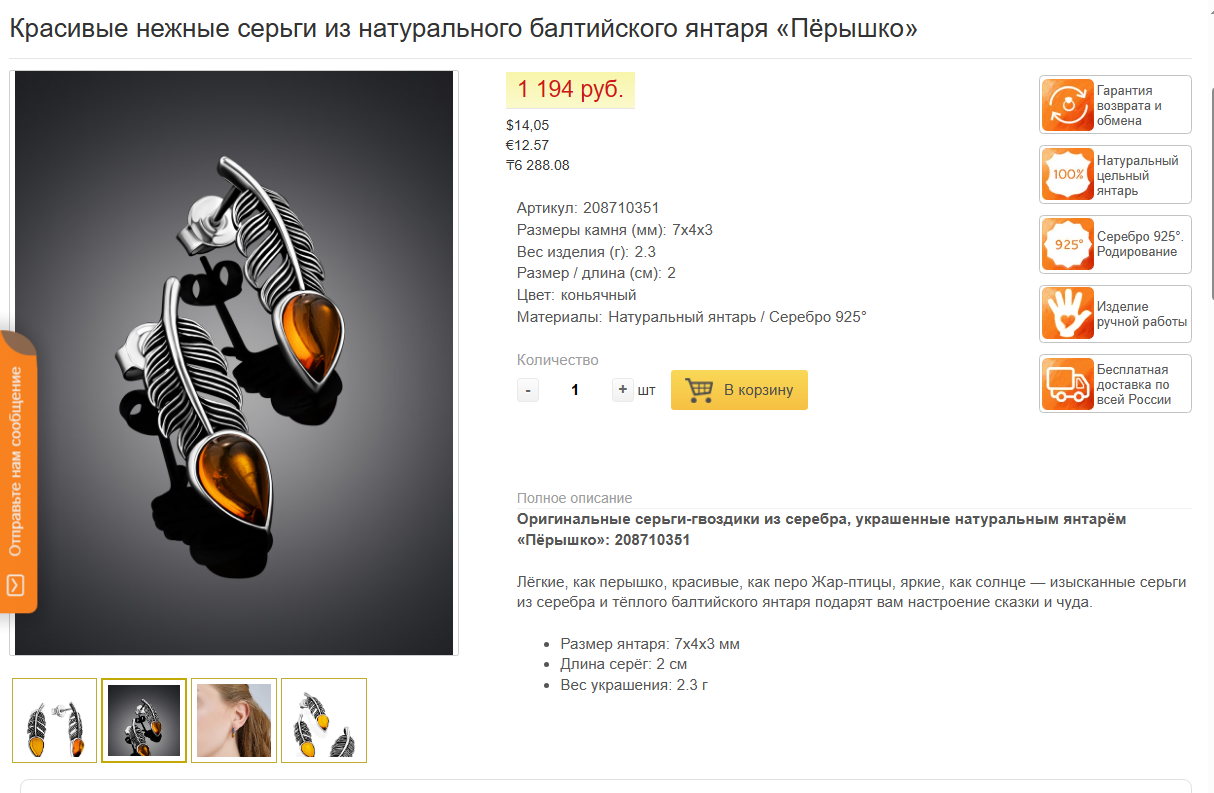Decrease quantity with the minus button

(x=528, y=390)
